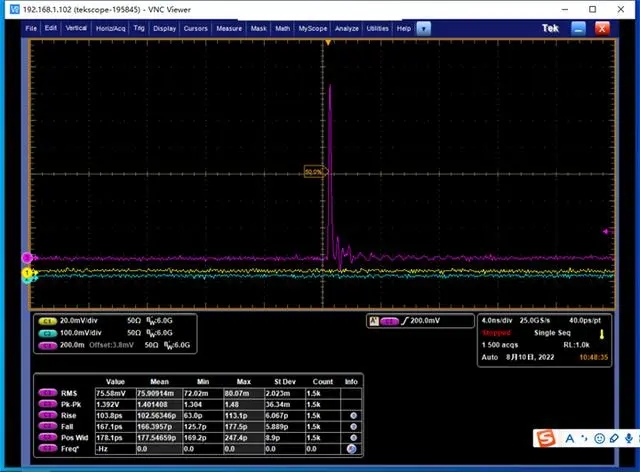Open the Vertical menu
The height and width of the screenshot is (472, 640).
(x=76, y=29)
